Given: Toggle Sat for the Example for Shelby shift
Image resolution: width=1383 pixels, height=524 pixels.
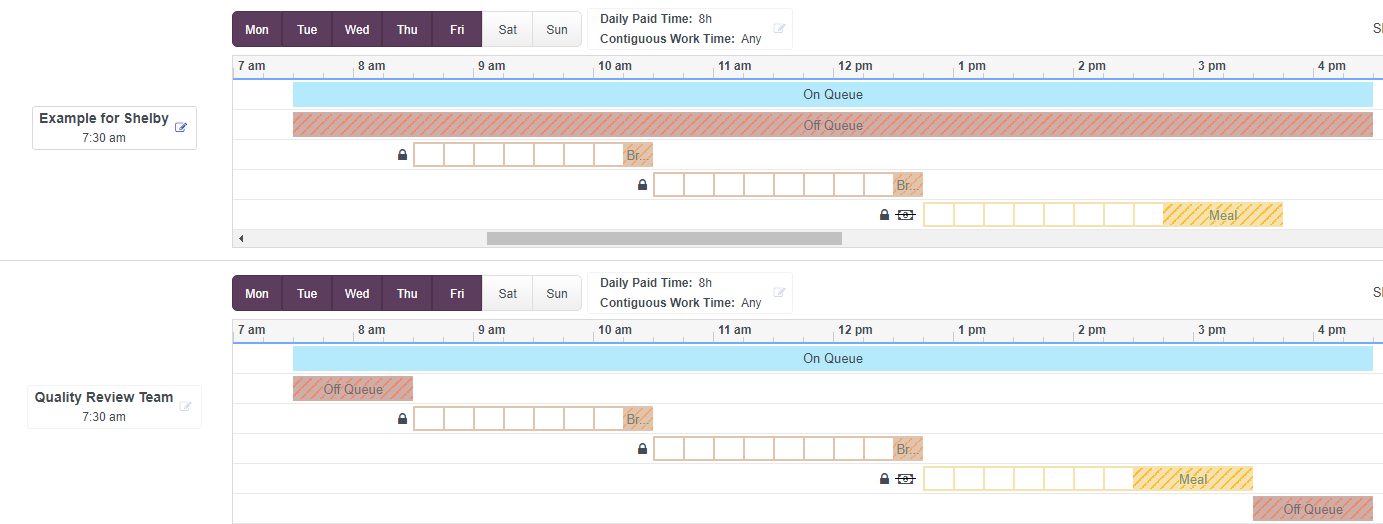Looking at the screenshot, I should pos(508,30).
